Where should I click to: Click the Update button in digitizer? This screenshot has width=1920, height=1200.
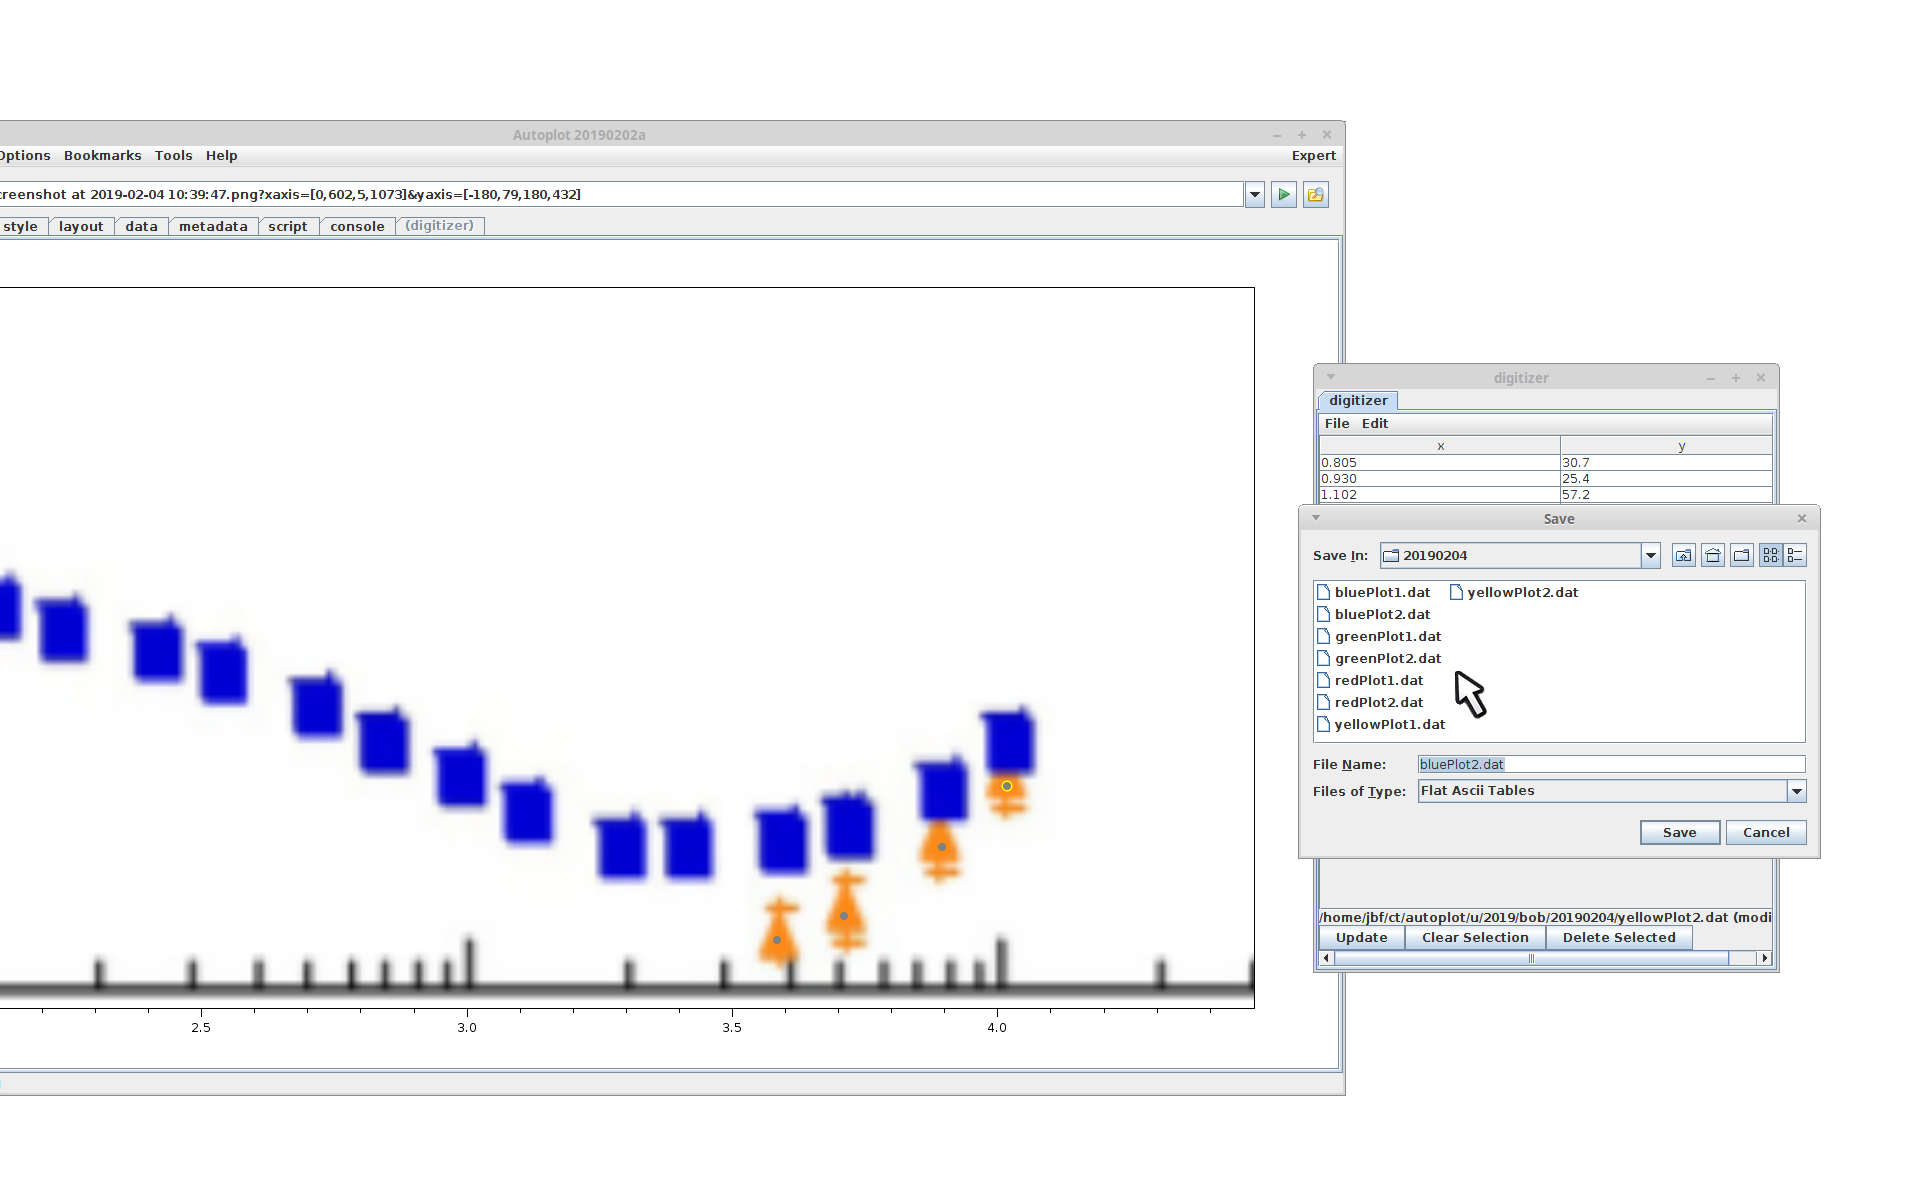[x=1362, y=938]
